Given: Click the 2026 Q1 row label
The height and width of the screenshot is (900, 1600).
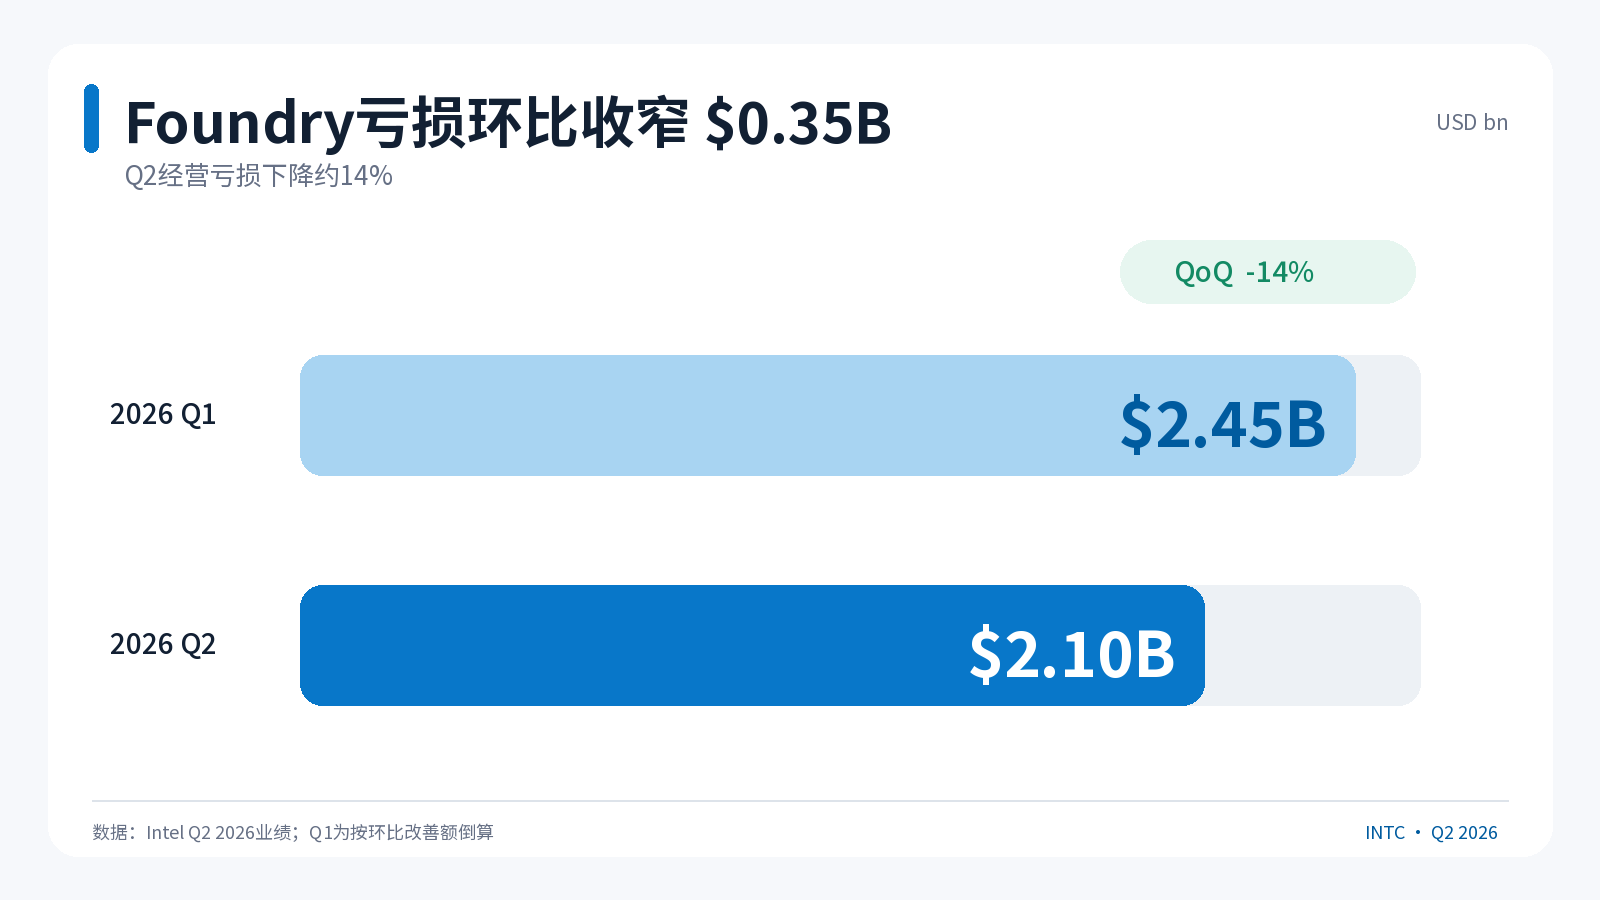Looking at the screenshot, I should [x=163, y=414].
